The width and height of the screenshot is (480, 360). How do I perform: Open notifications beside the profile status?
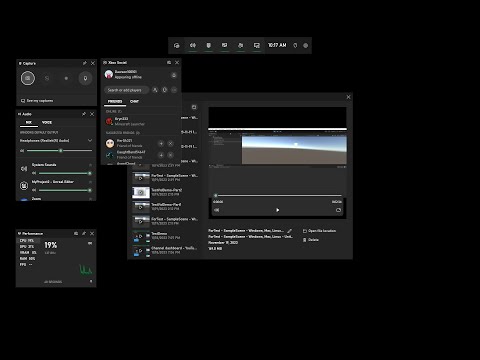[x=174, y=75]
